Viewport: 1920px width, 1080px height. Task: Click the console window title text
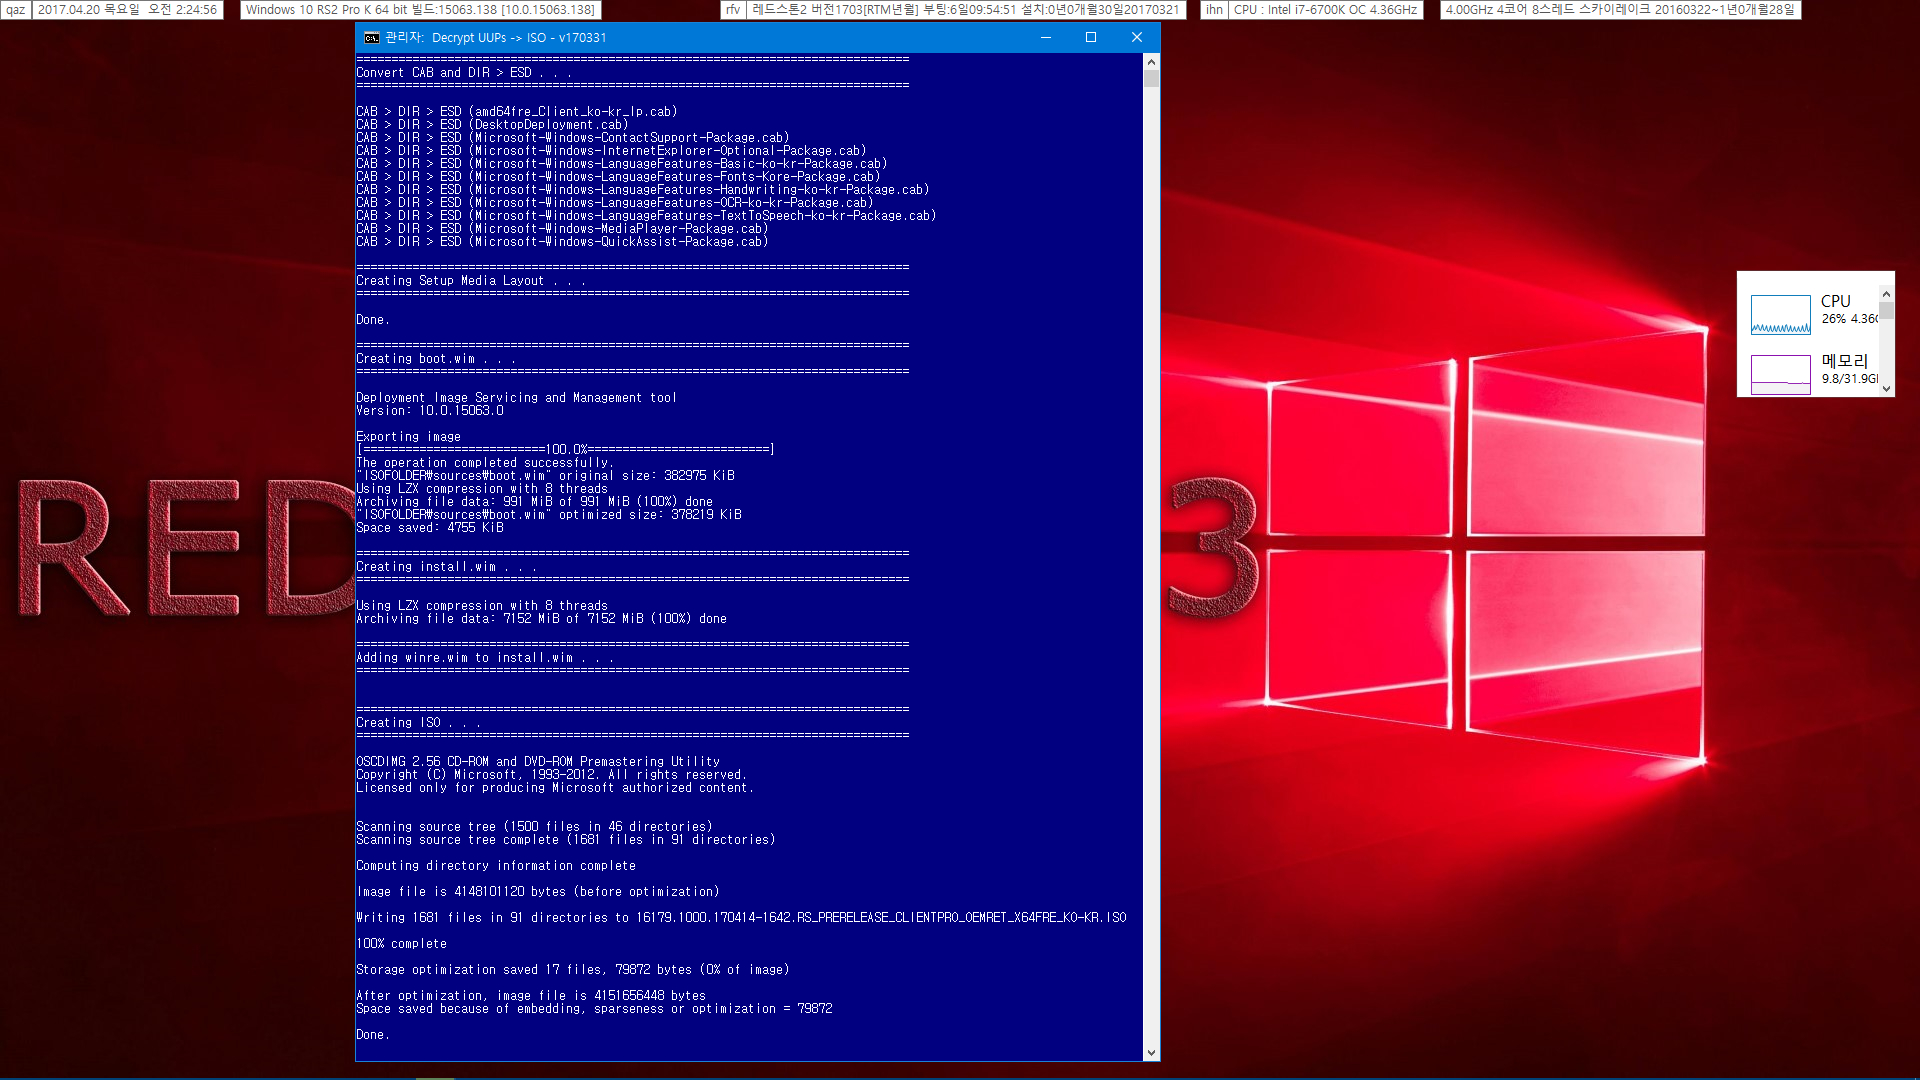coord(495,38)
